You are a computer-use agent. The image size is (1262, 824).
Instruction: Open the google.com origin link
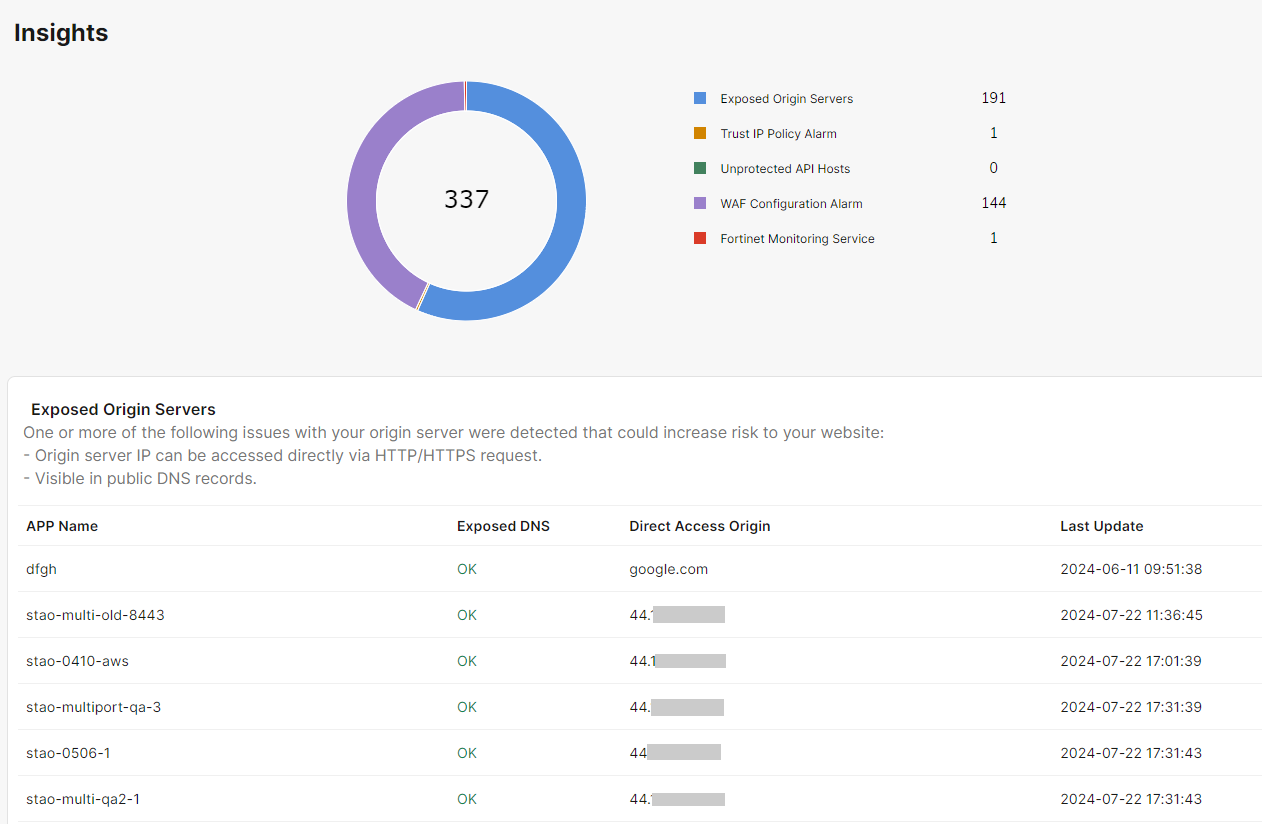[668, 568]
